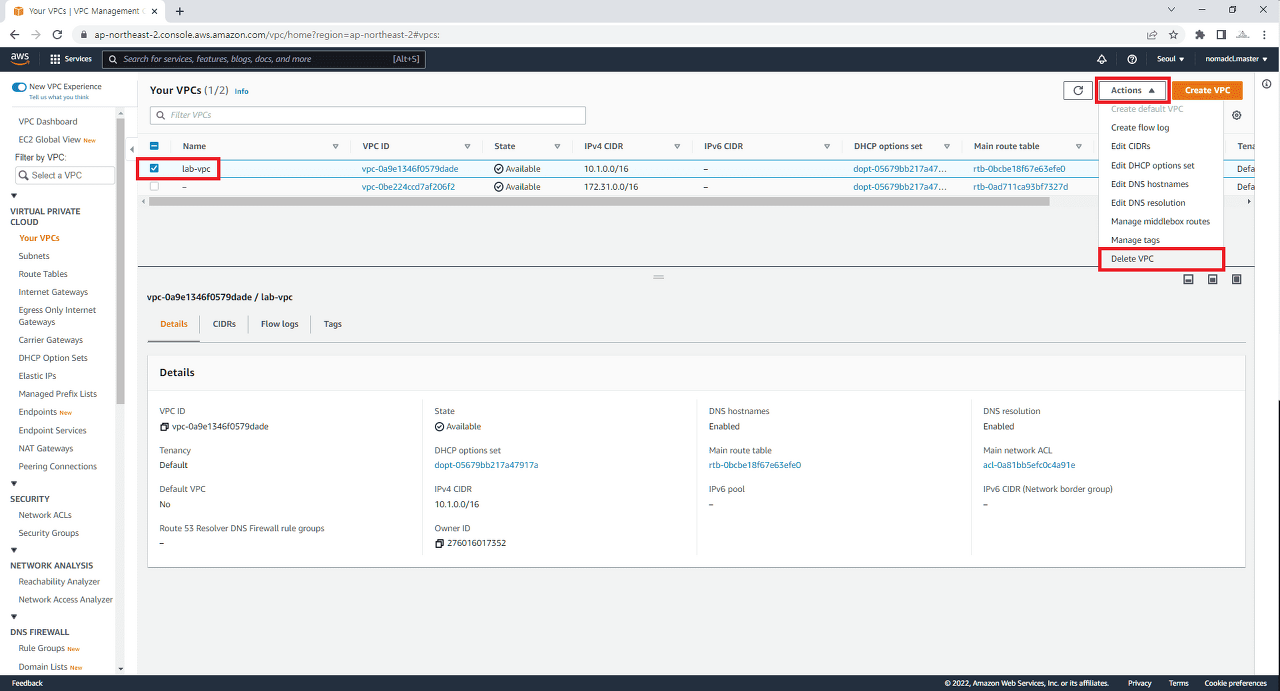Open vpc-0a9e1346f0579dade link in table
This screenshot has width=1280, height=691.
tap(410, 168)
